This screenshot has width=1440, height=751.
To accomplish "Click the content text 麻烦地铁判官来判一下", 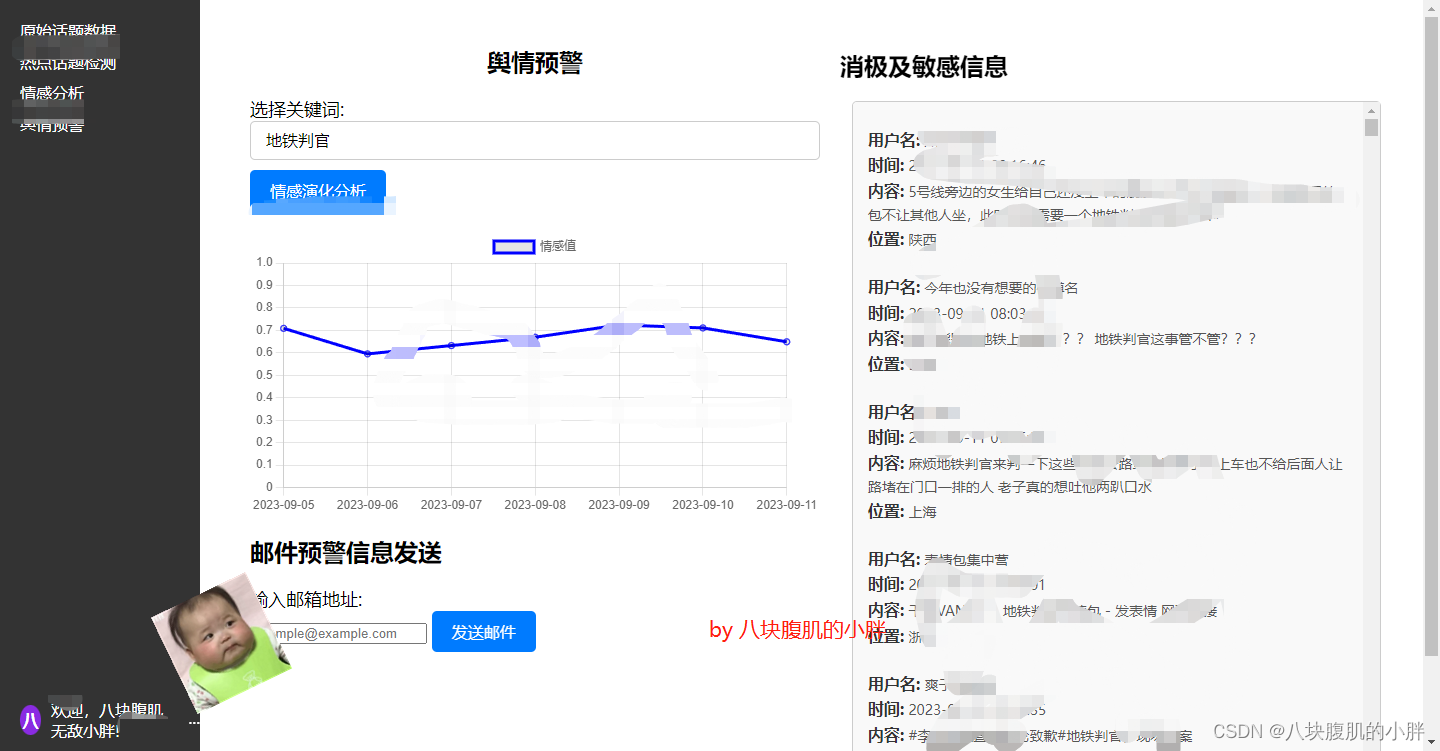I will pyautogui.click(x=1105, y=475).
